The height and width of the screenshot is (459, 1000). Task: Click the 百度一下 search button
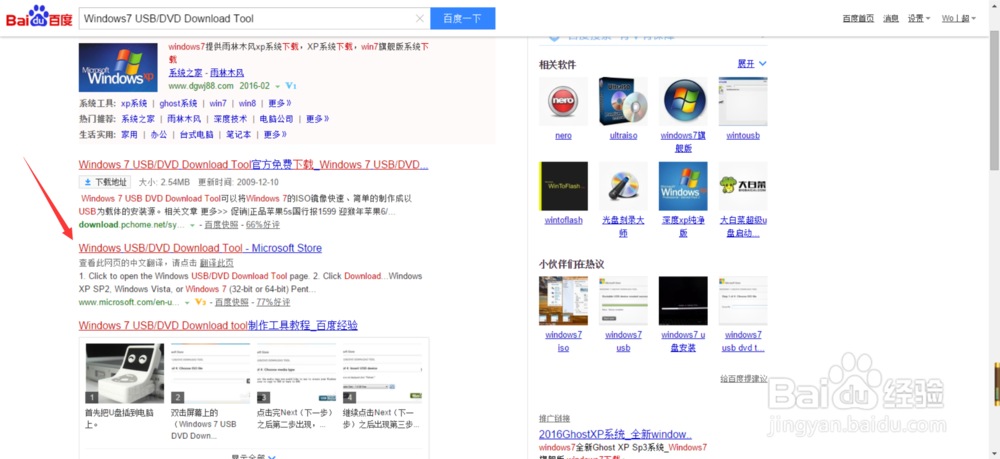tap(462, 18)
